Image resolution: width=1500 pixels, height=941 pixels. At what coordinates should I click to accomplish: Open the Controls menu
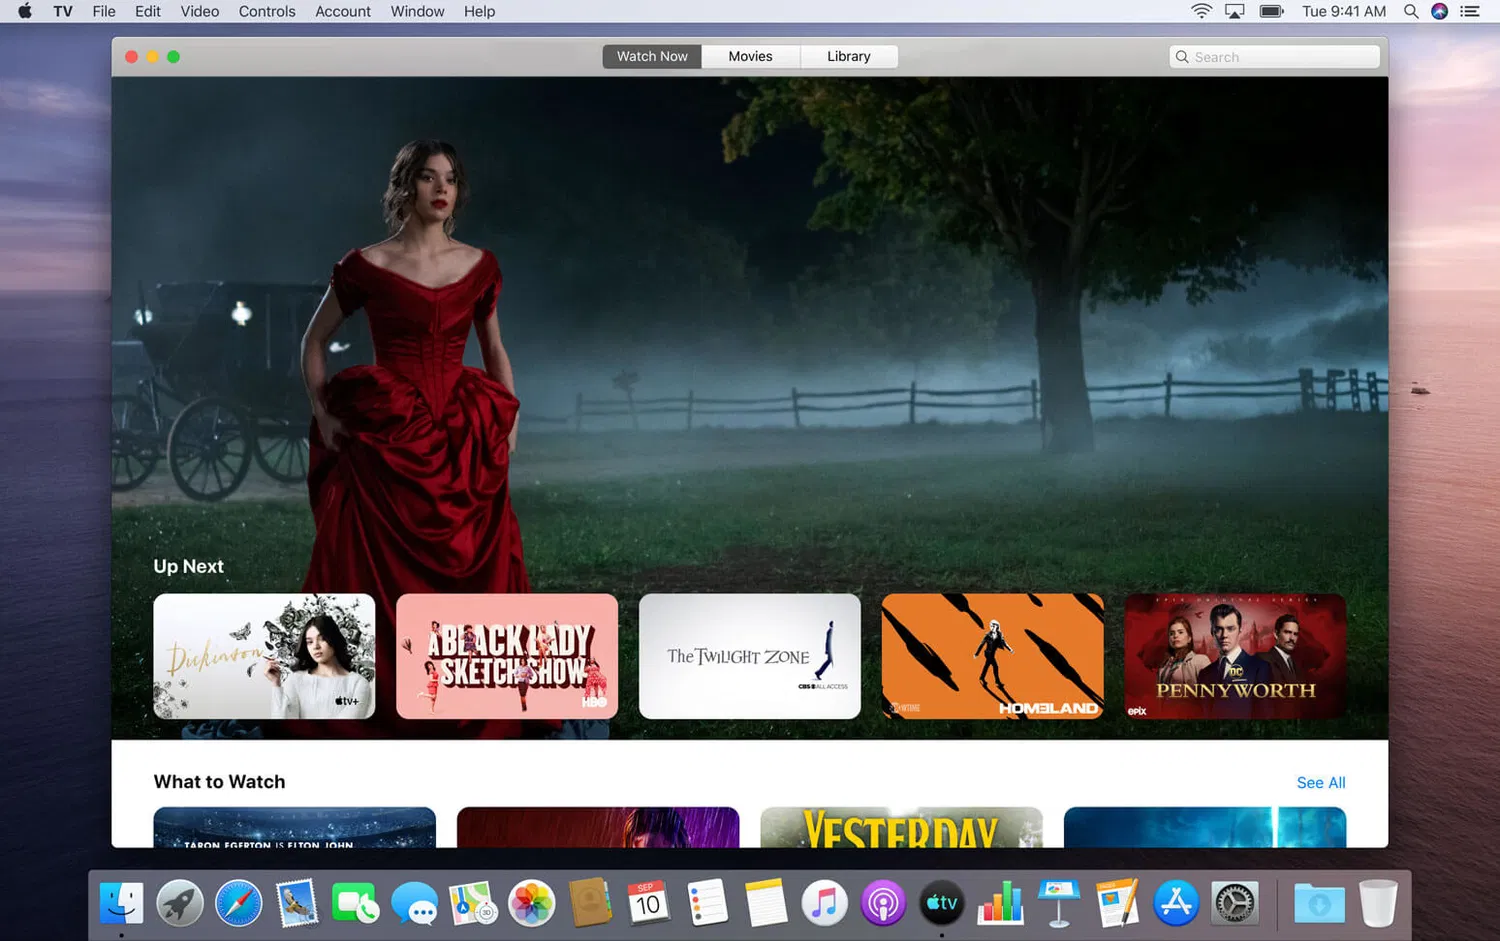[x=267, y=11]
